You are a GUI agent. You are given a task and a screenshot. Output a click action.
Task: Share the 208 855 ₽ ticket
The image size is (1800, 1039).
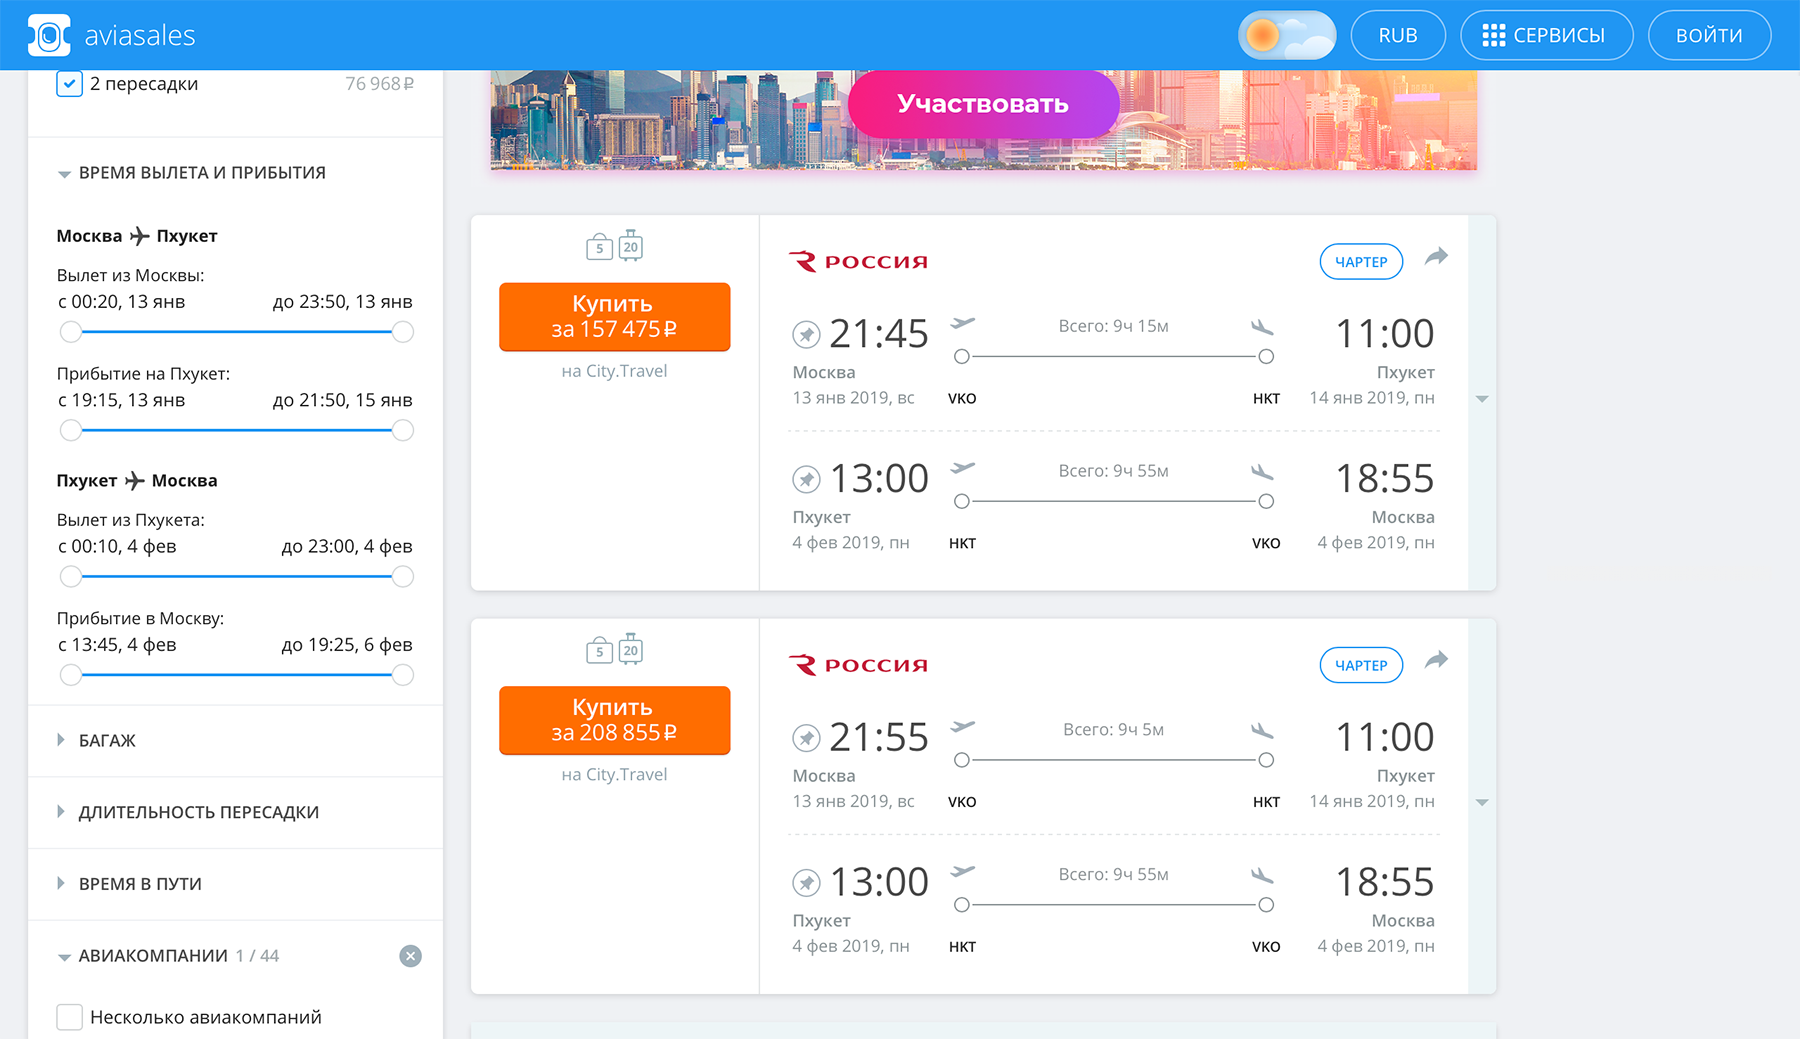tap(1436, 661)
